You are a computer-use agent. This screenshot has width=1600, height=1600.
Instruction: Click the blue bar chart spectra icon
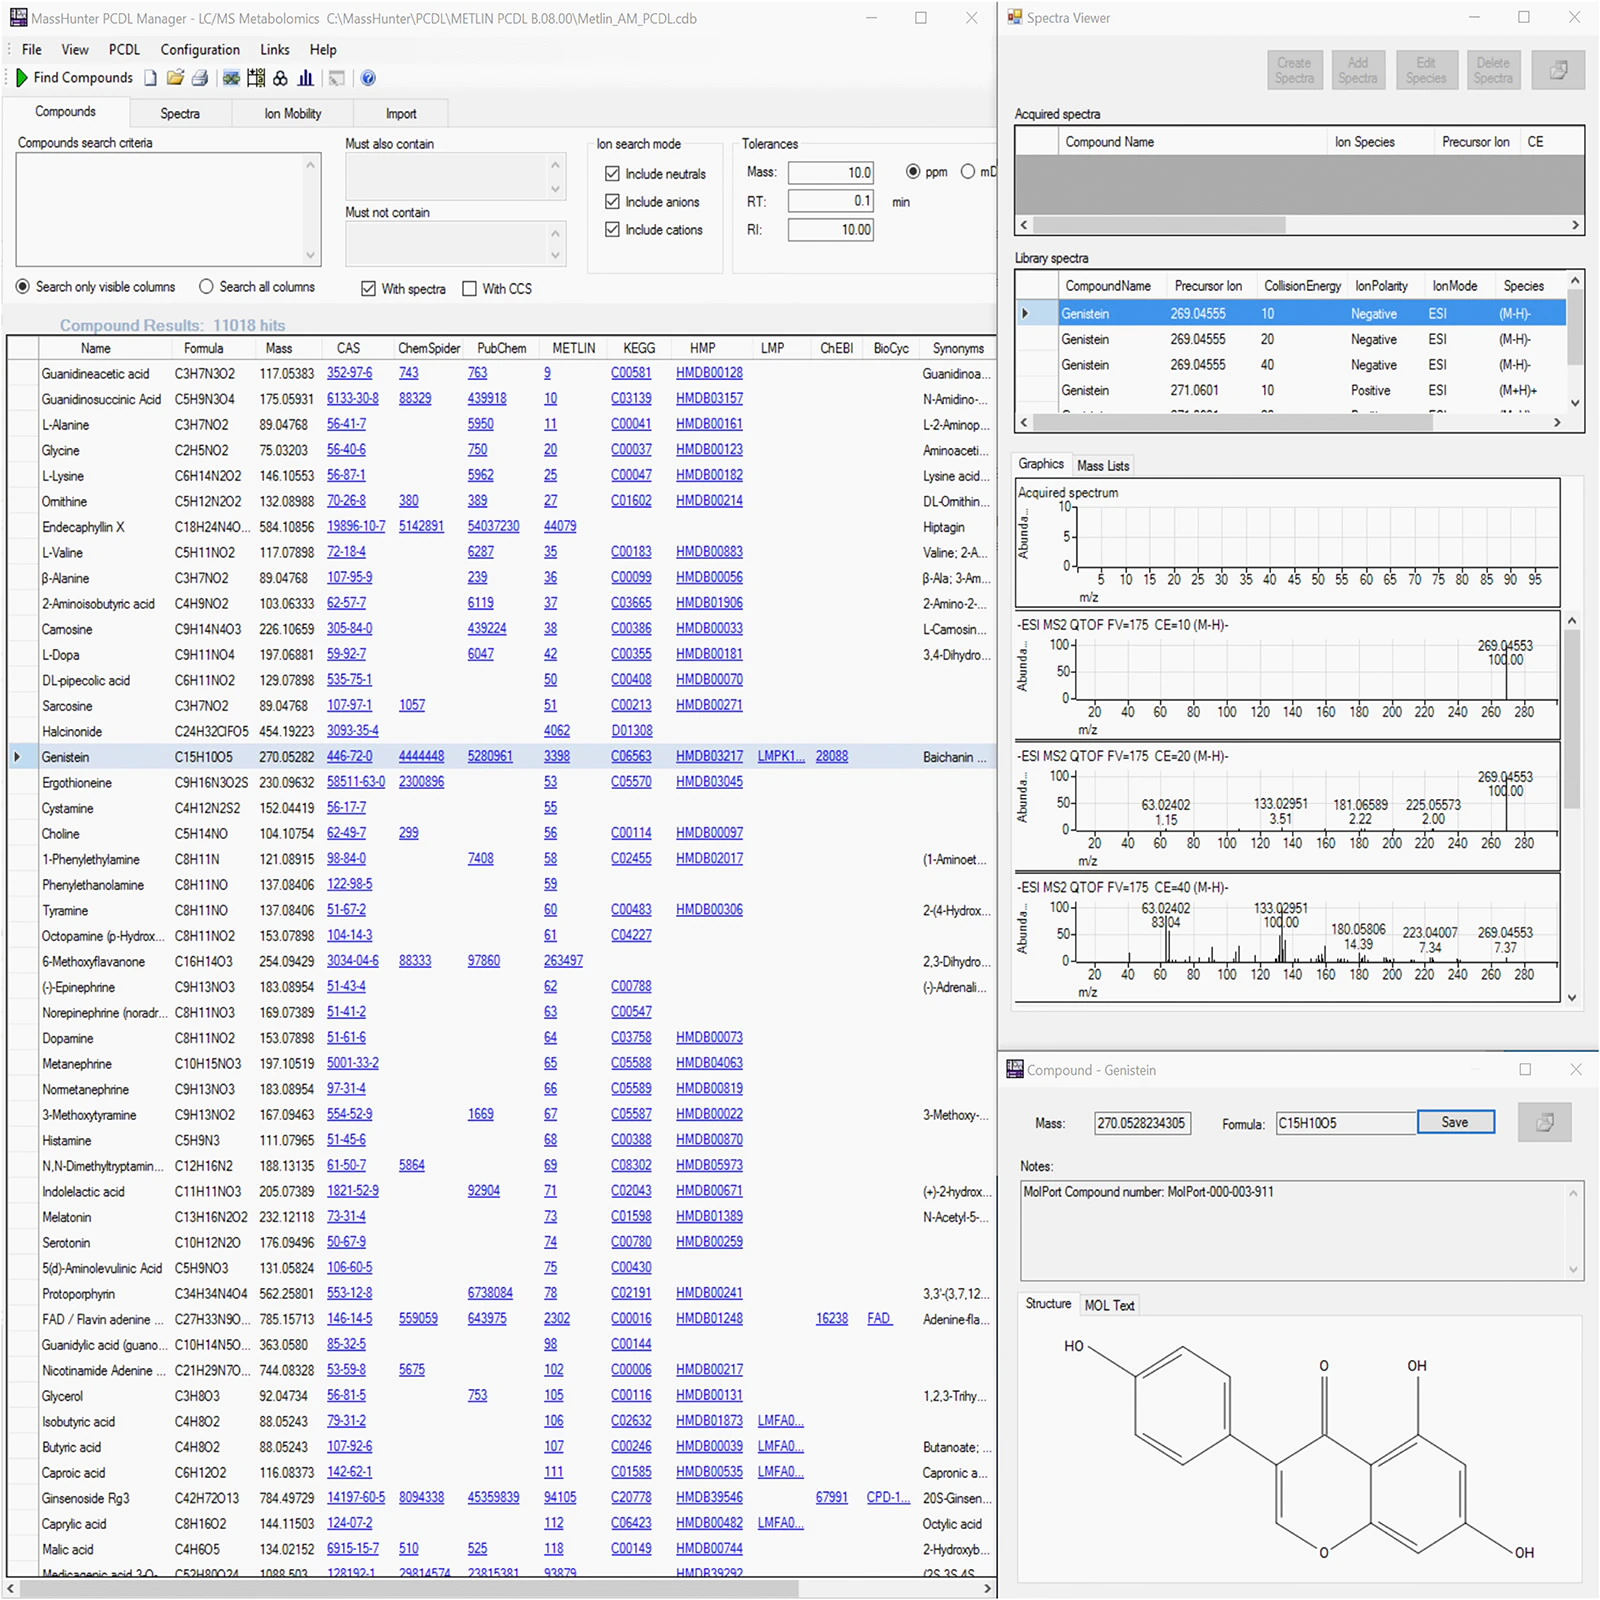coord(306,78)
